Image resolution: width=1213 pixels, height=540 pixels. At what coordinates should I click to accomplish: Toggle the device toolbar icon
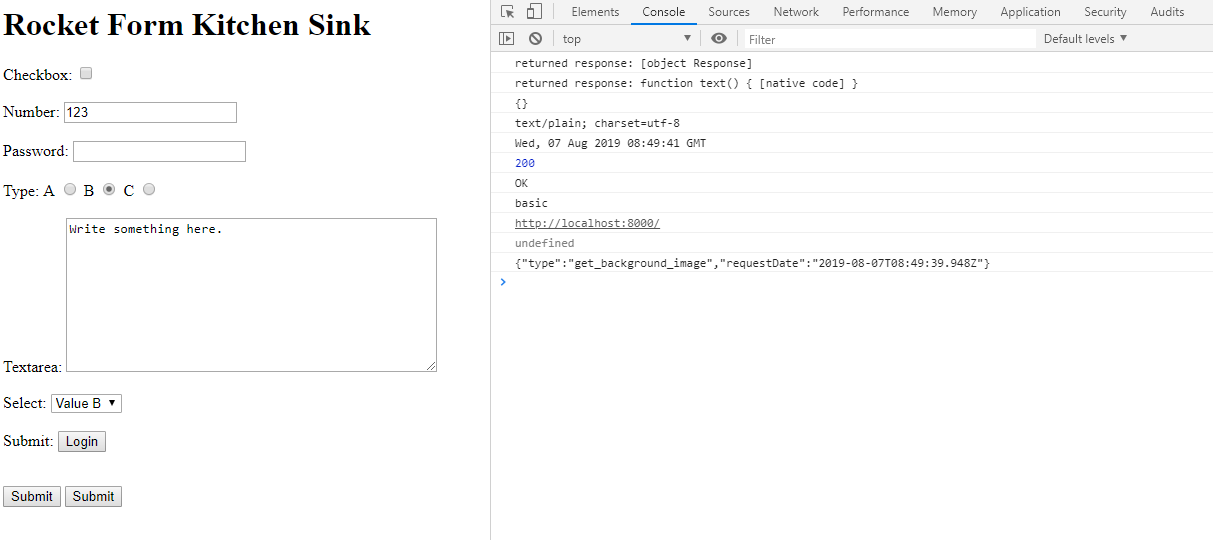(x=534, y=12)
